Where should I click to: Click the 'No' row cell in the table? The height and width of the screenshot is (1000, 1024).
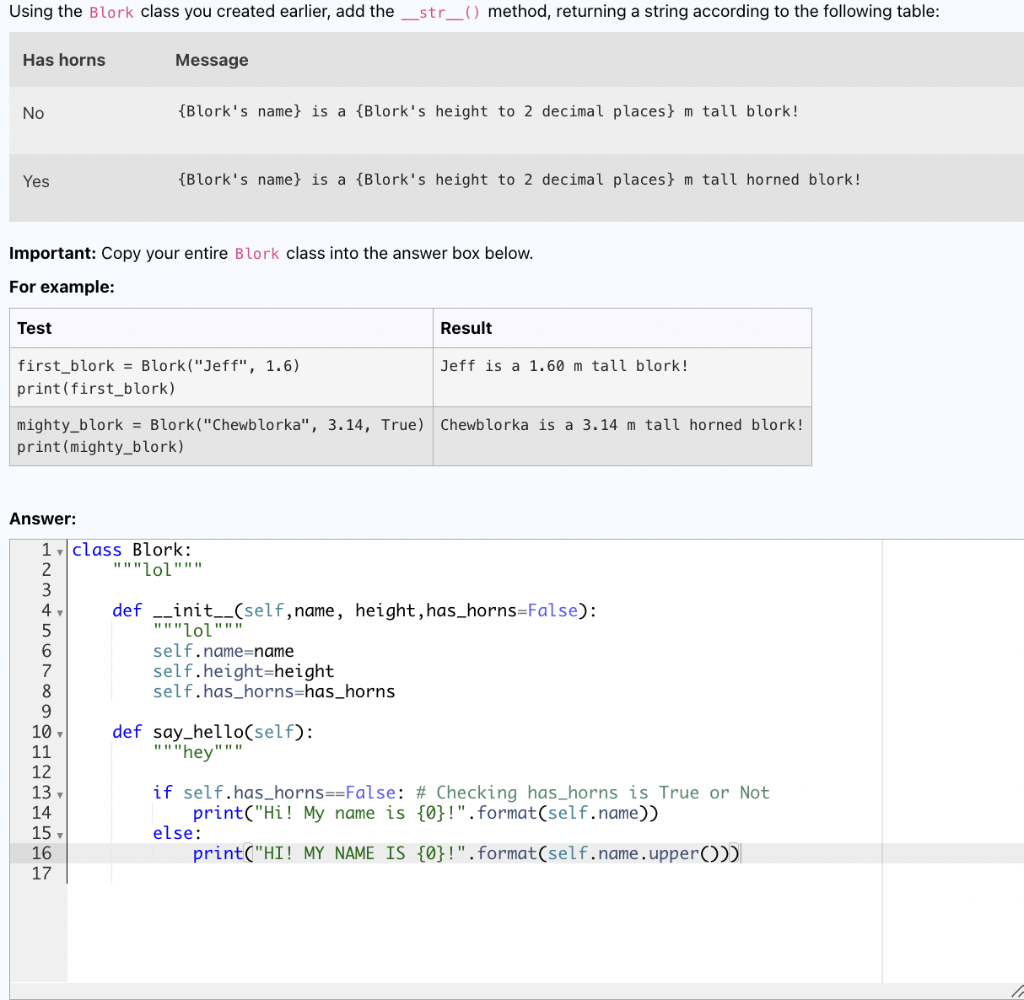point(33,113)
